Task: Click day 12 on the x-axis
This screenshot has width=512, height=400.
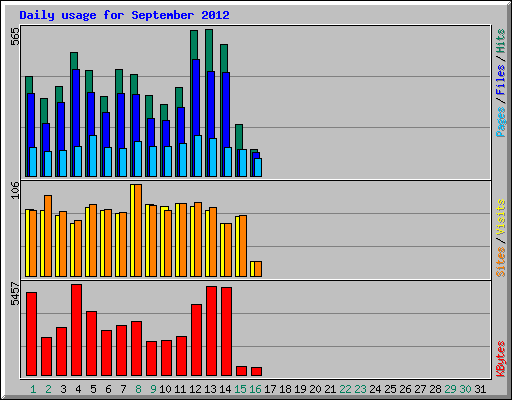Action: click(195, 389)
